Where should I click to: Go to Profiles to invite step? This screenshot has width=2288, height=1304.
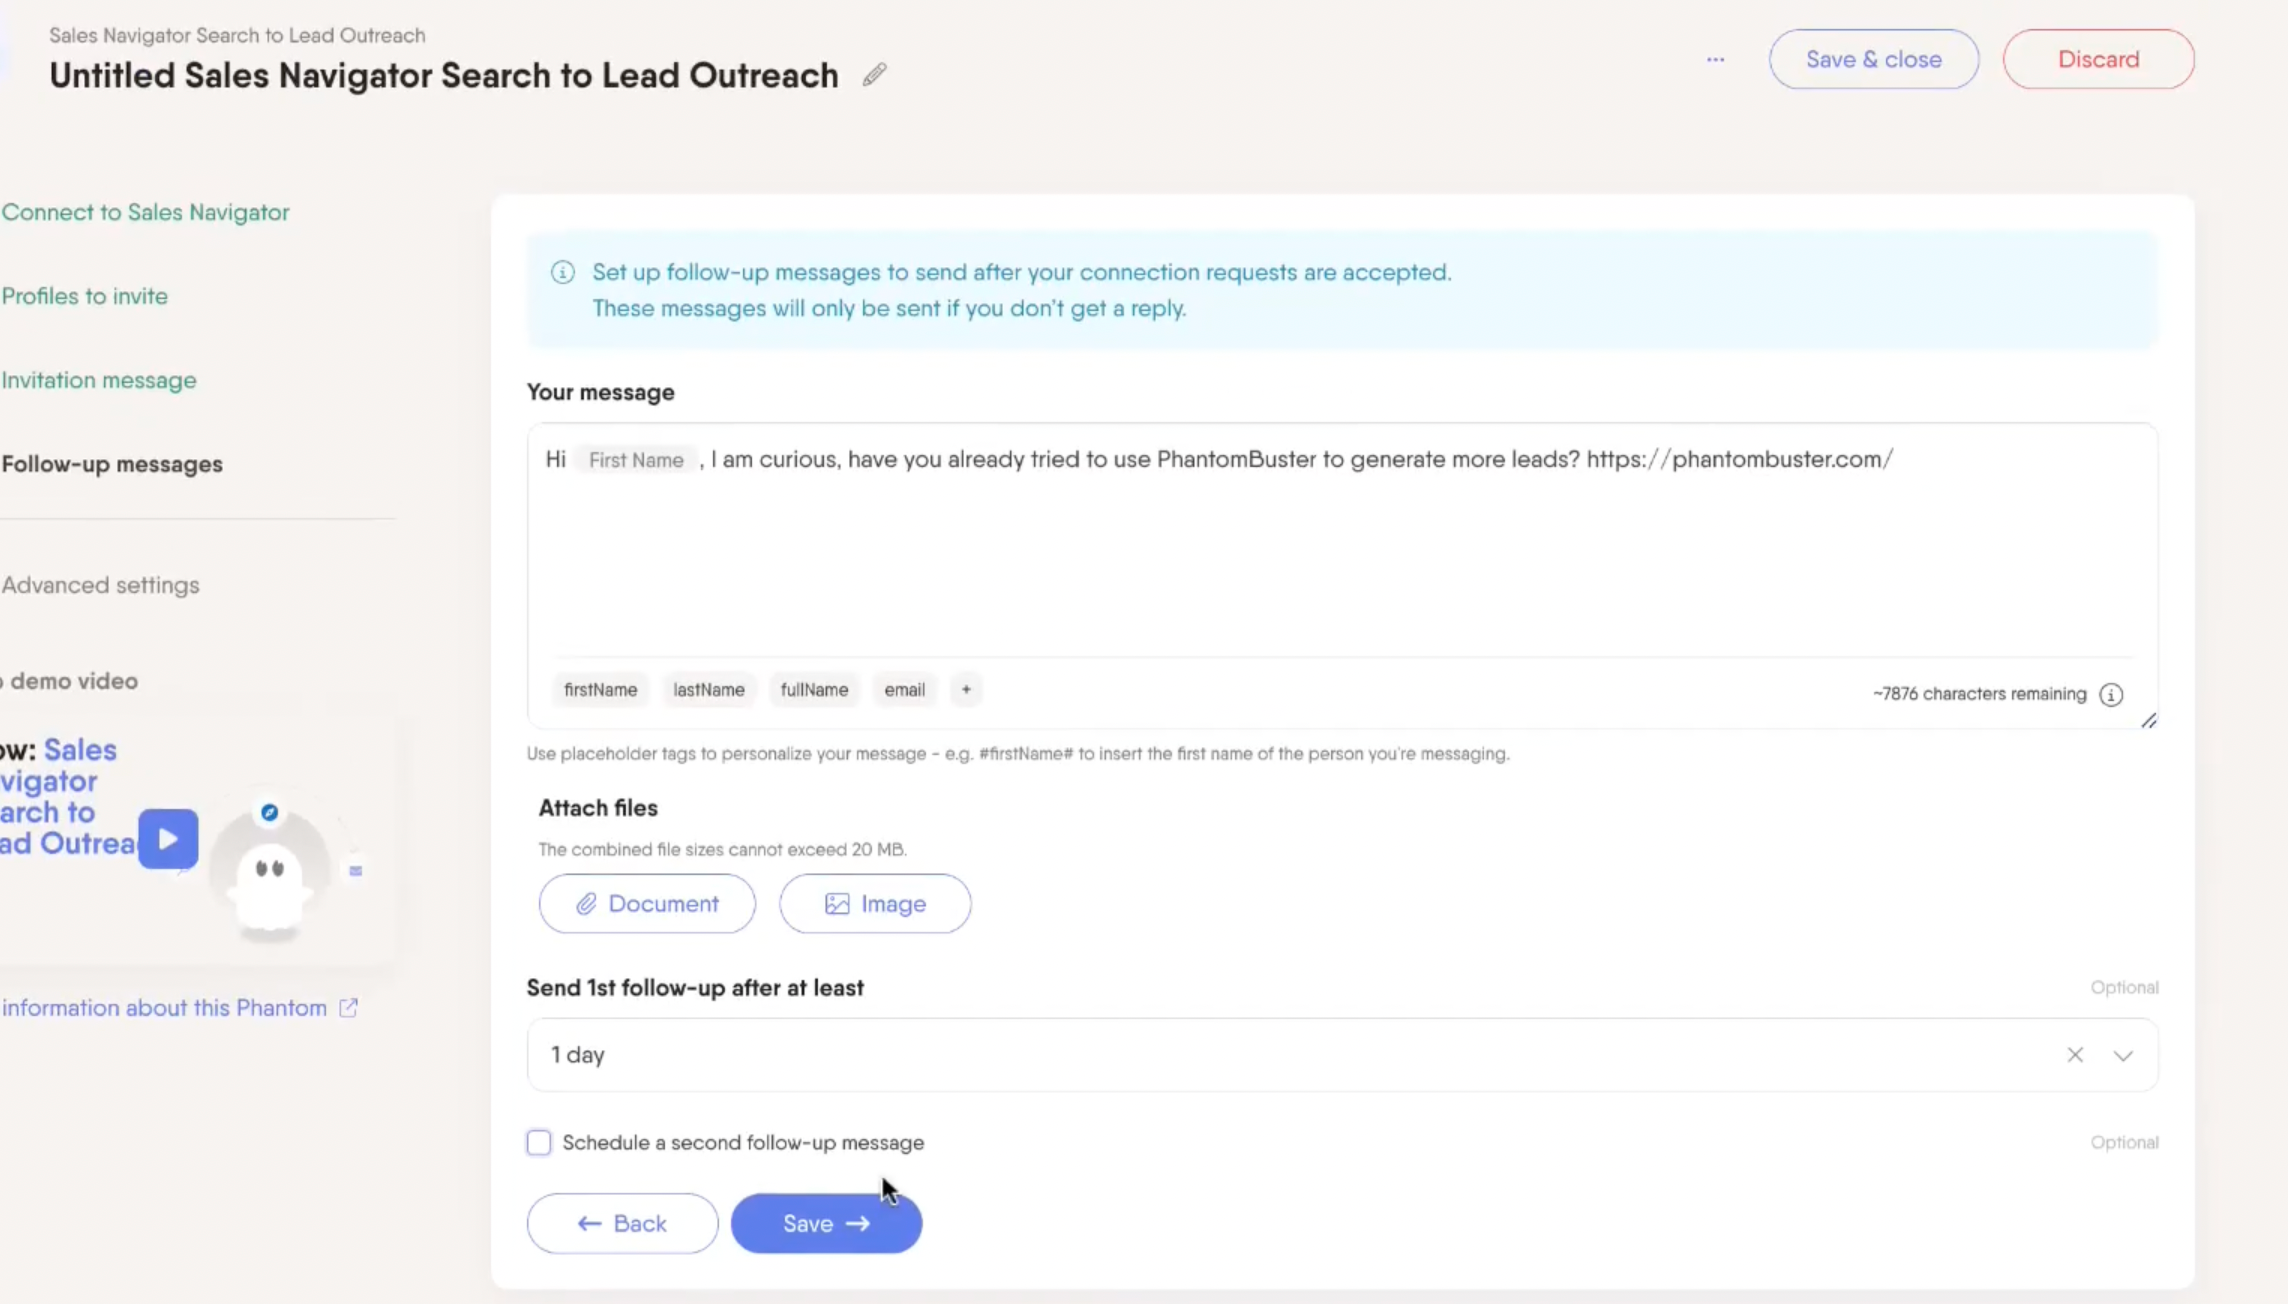pyautogui.click(x=85, y=296)
